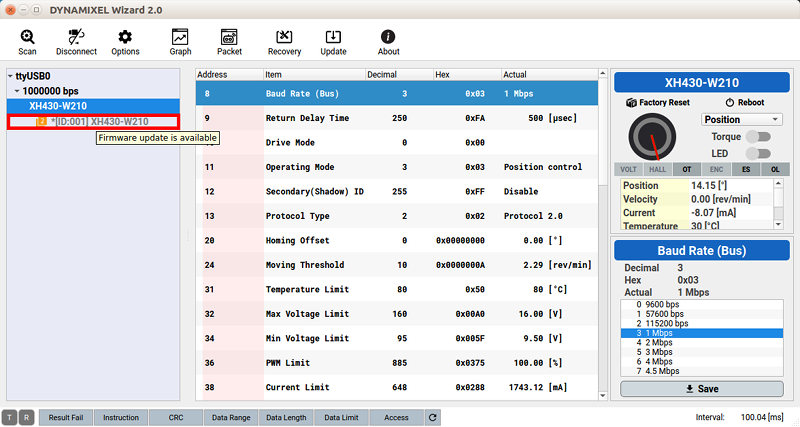
Task: Reboot the XH430-W210 device
Action: (x=745, y=103)
